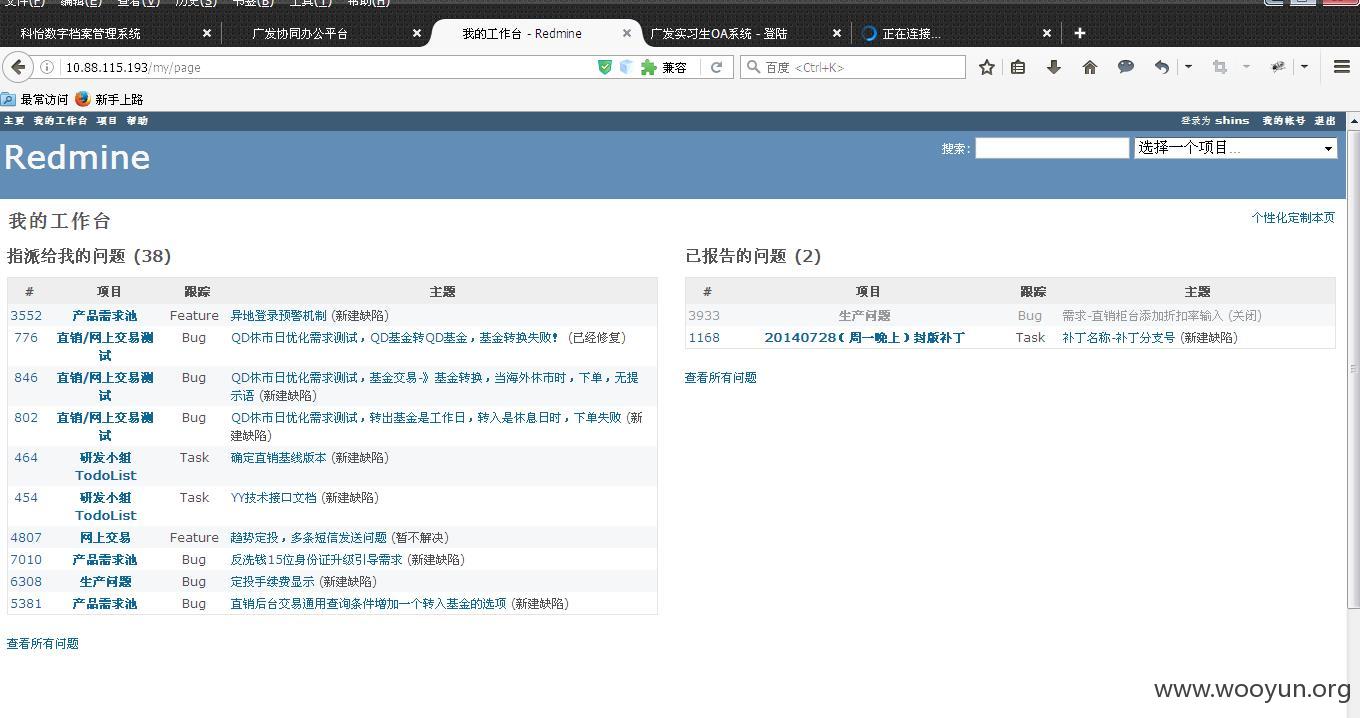Open the shins user profile link
The height and width of the screenshot is (718, 1360).
pyautogui.click(x=1232, y=120)
